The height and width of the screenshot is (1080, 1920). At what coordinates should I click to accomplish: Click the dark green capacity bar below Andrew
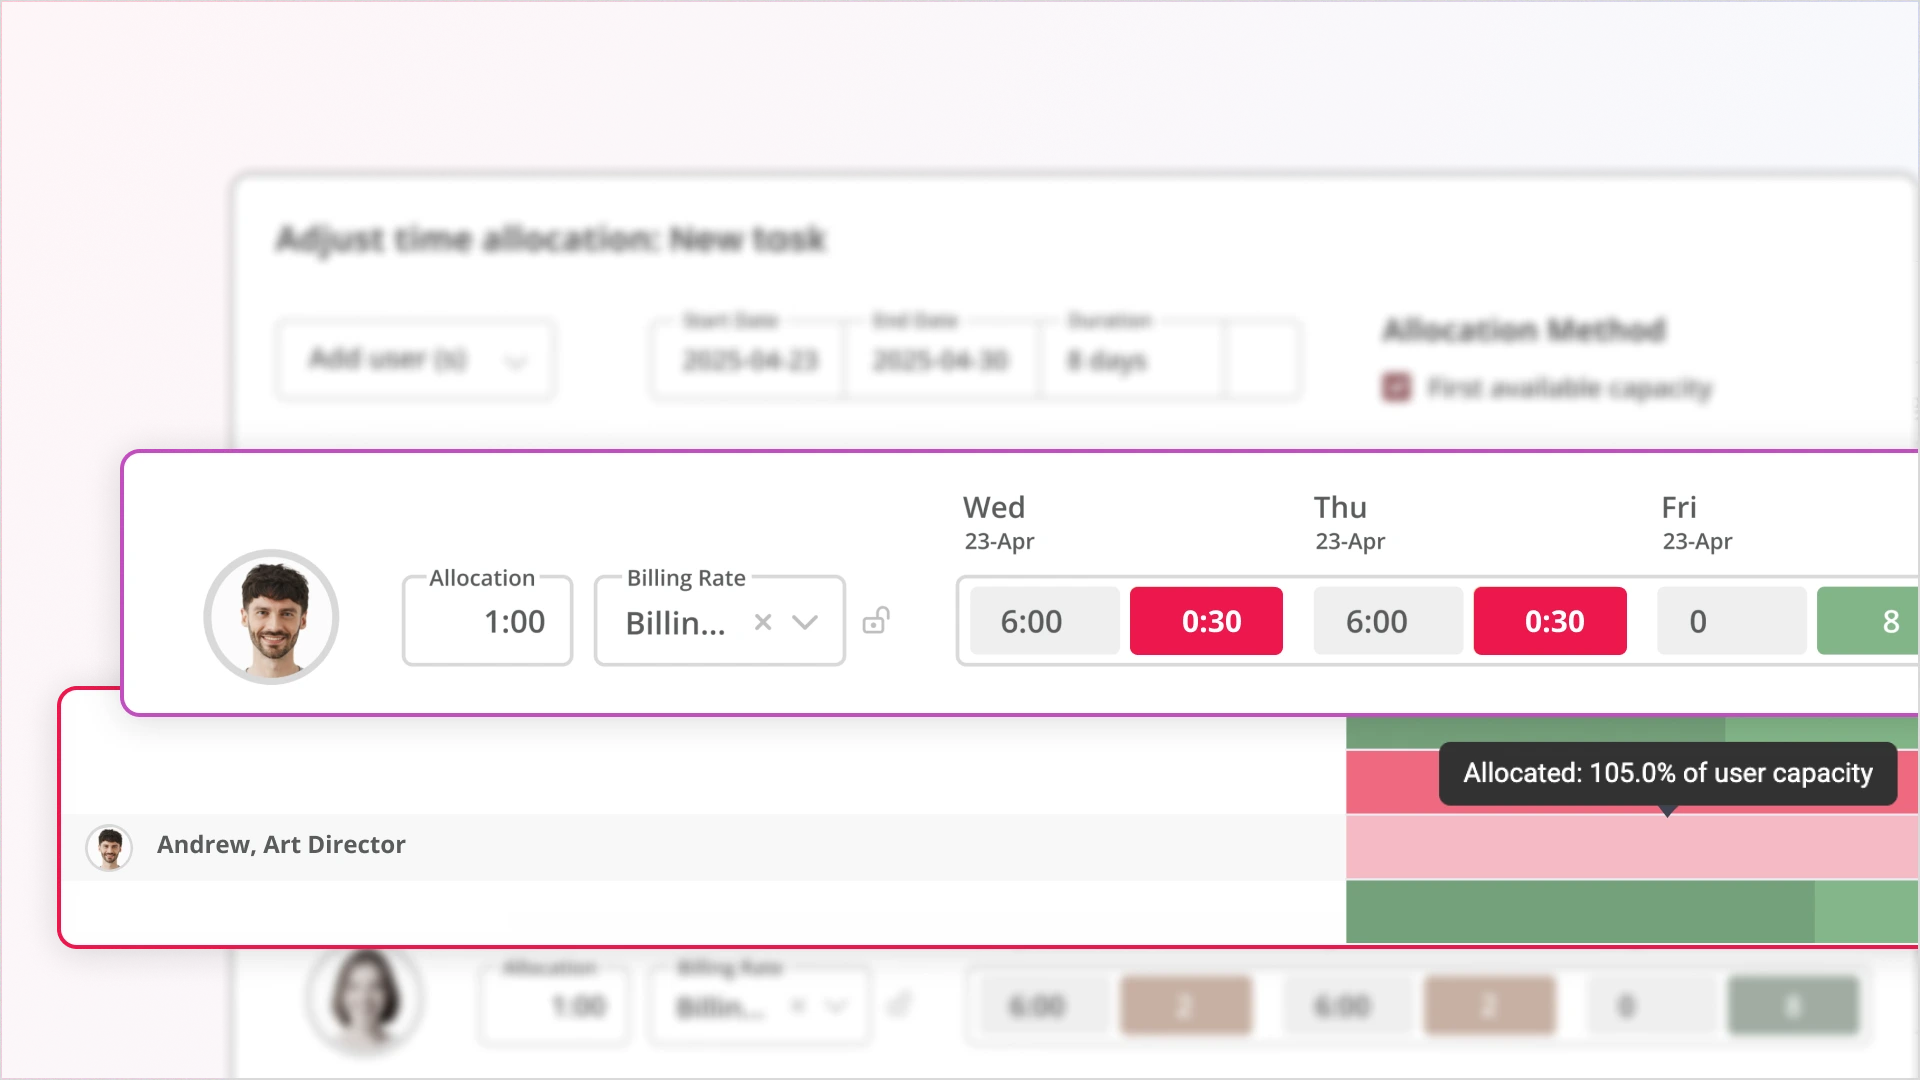coord(1580,911)
